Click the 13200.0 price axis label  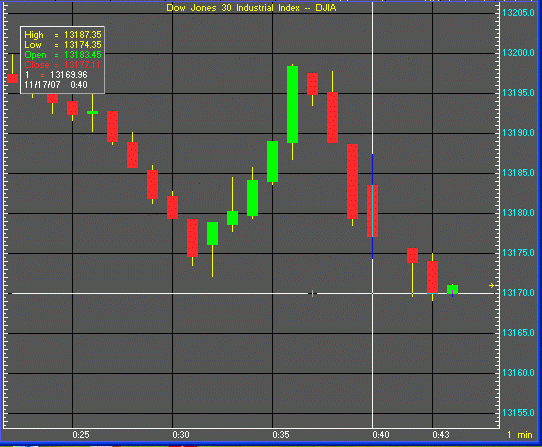518,53
